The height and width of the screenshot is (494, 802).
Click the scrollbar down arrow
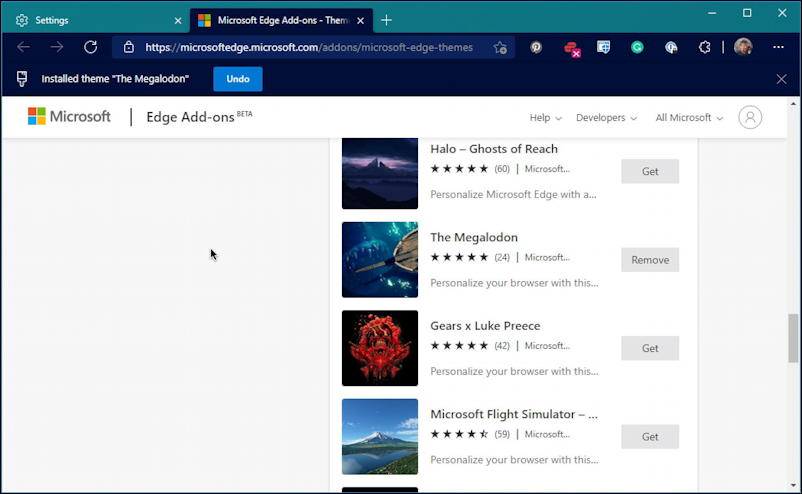pos(793,485)
